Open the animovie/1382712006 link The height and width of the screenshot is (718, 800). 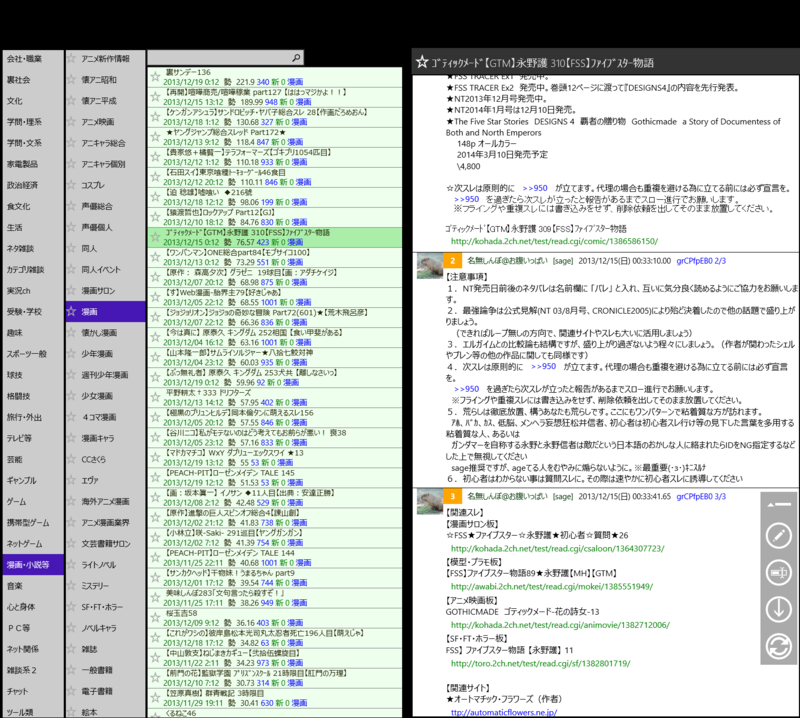(560, 625)
